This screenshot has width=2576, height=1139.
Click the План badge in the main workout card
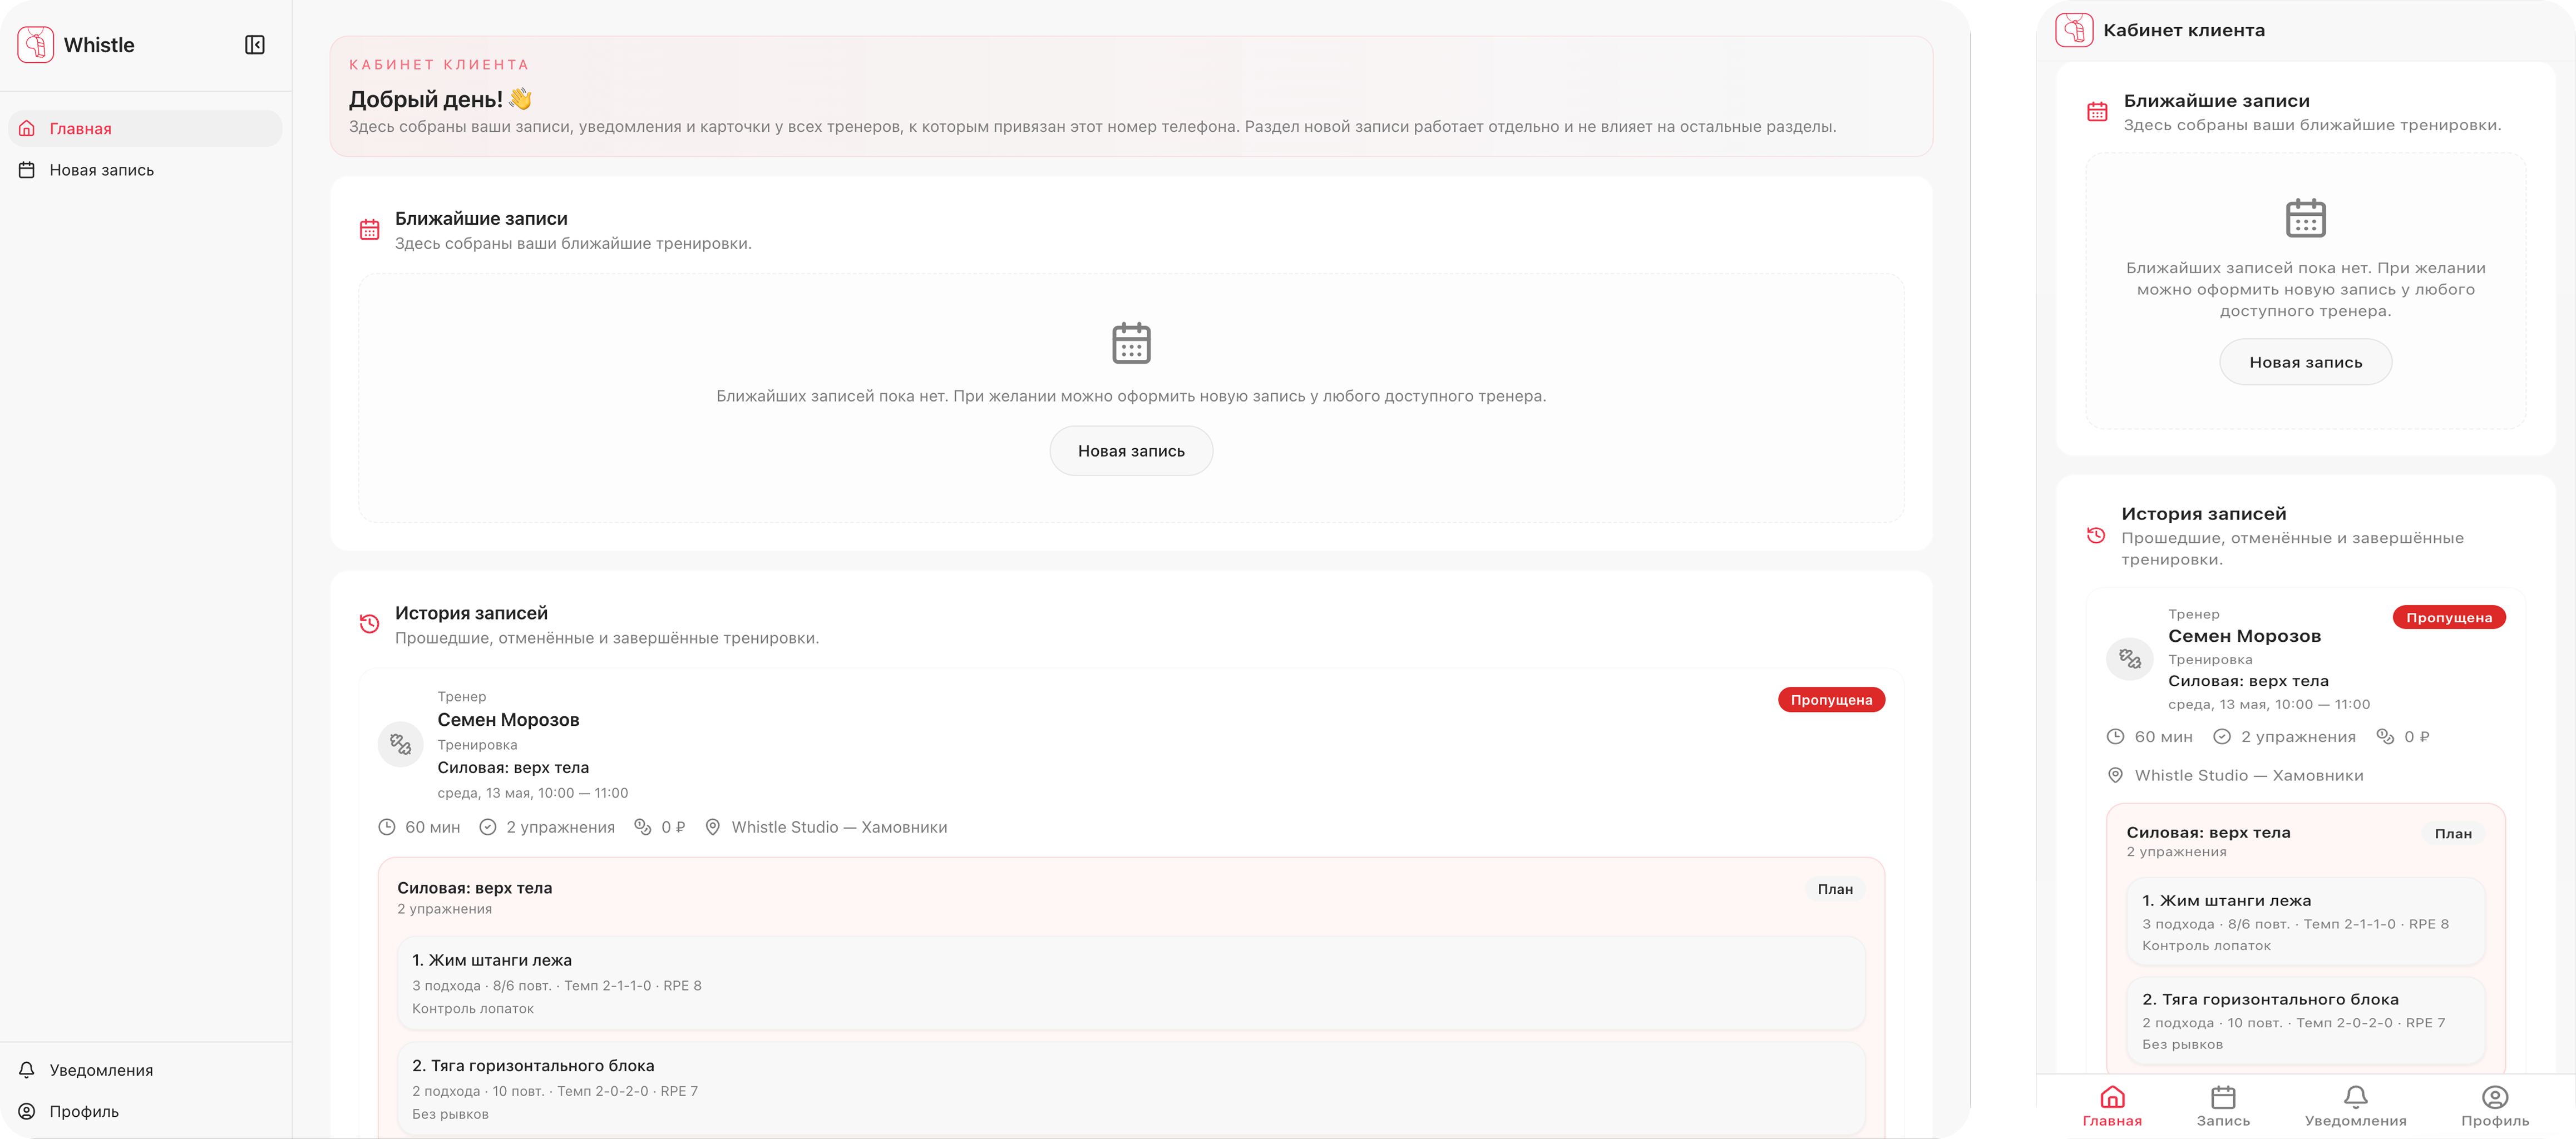[x=1835, y=889]
